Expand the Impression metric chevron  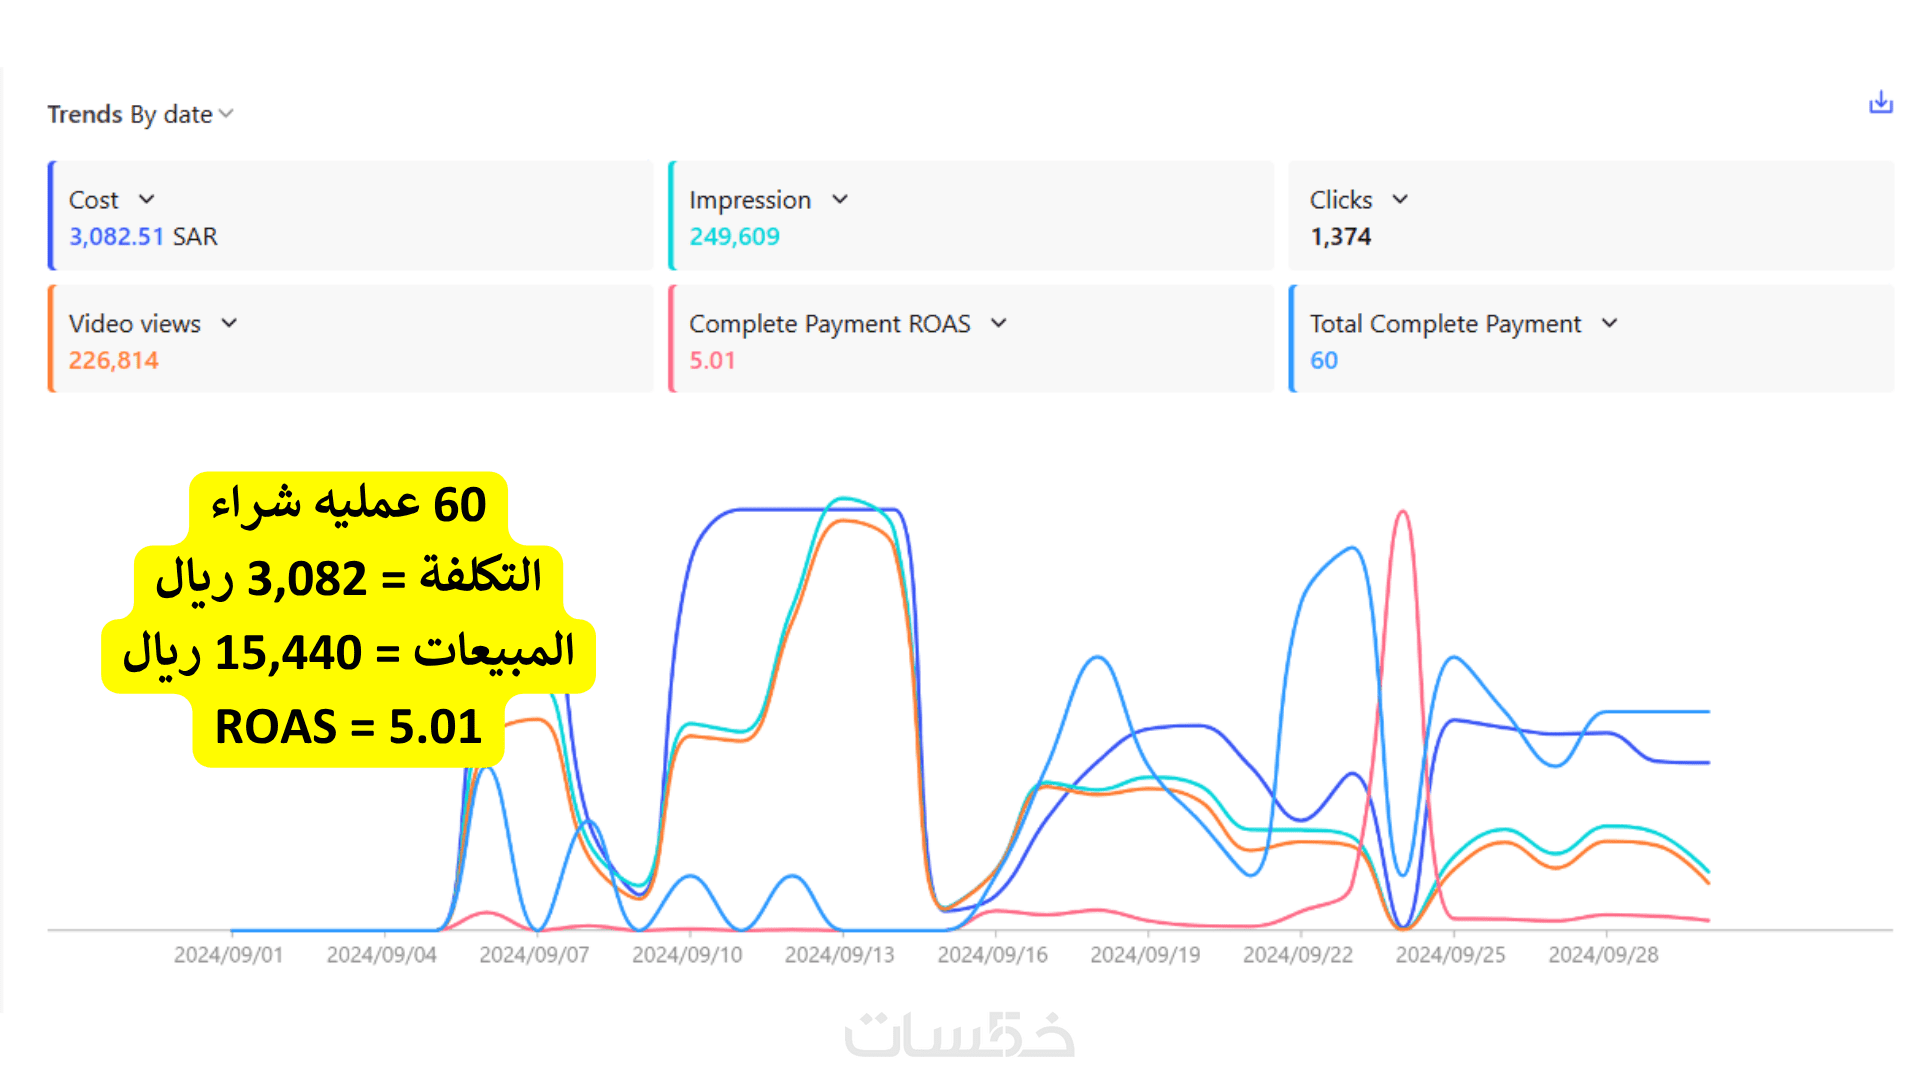840,199
